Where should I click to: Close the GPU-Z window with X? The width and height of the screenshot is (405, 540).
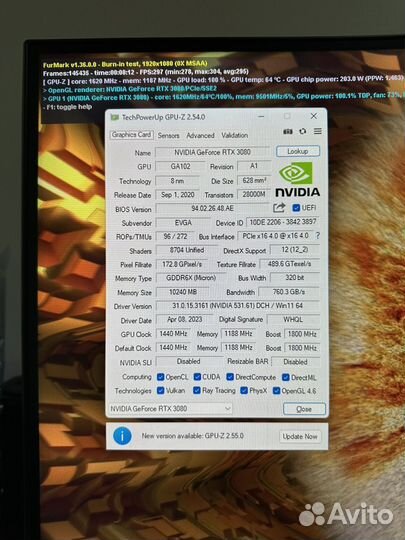click(x=314, y=116)
